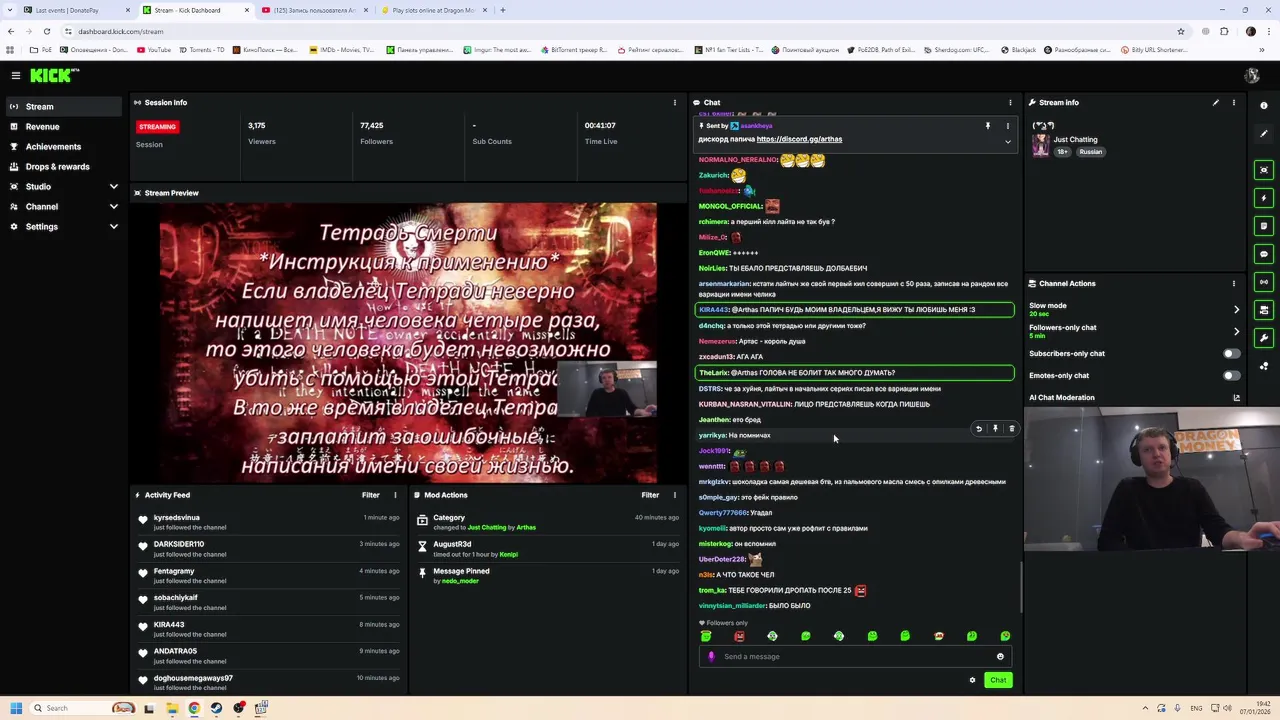Toggle the lightning activity widget icon
The width and height of the screenshot is (1280, 720).
[1264, 198]
